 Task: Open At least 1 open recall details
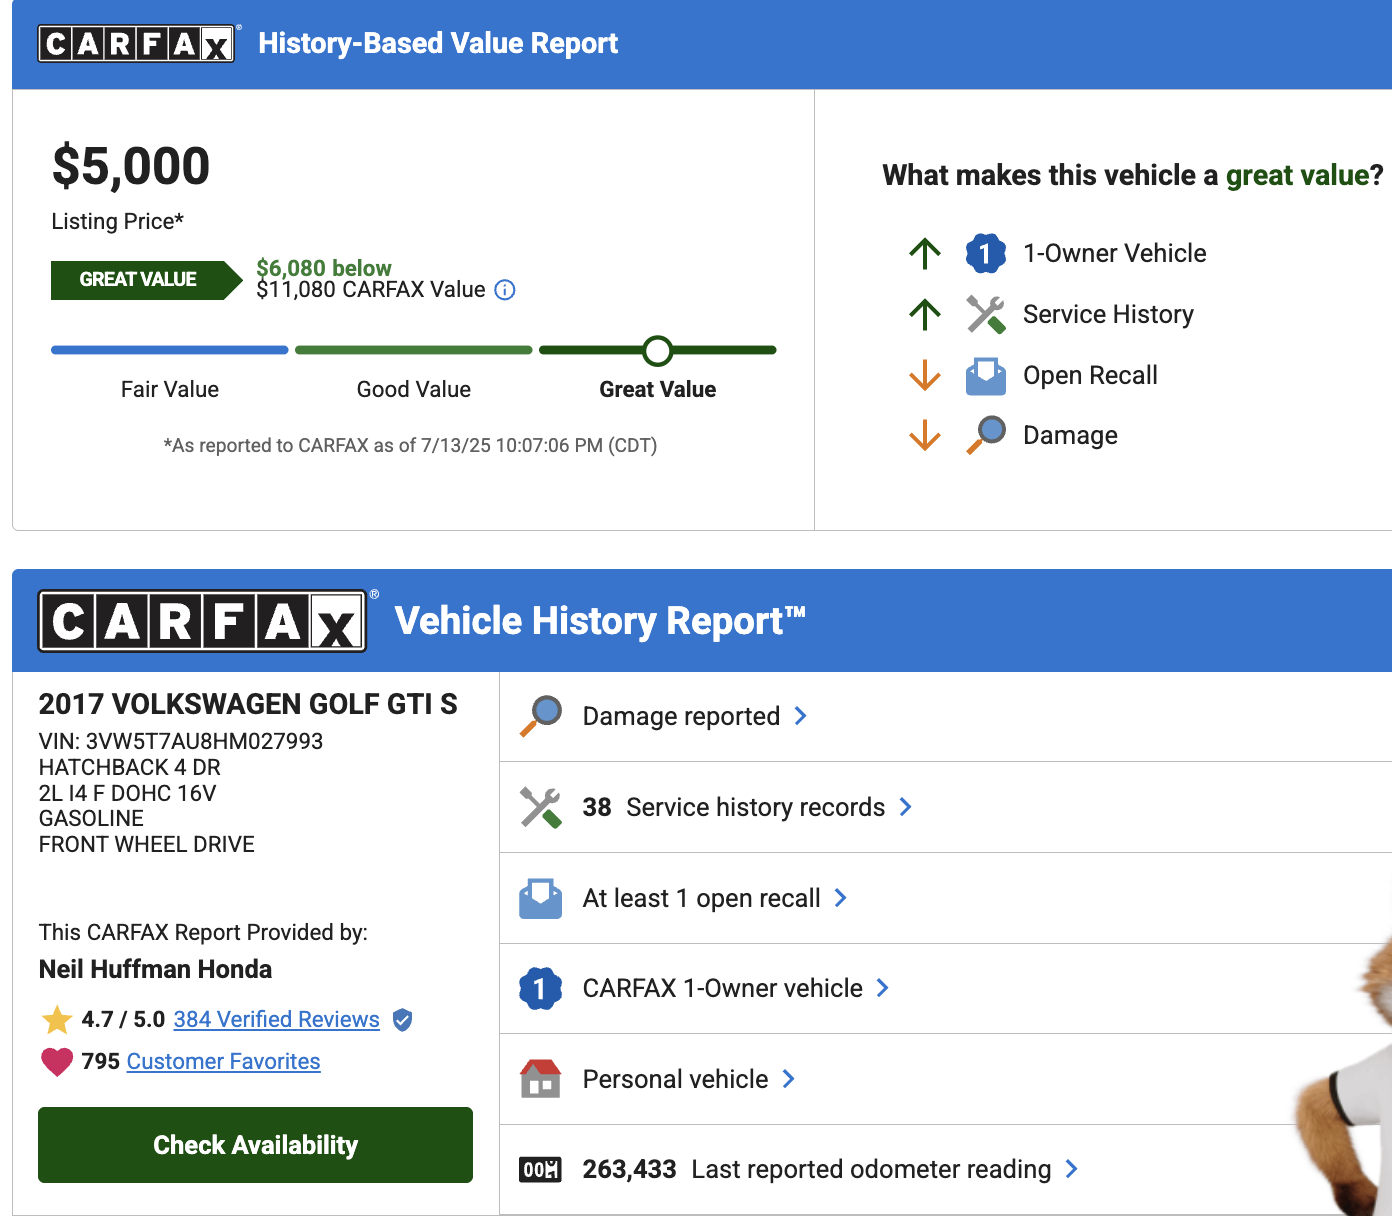(945, 898)
